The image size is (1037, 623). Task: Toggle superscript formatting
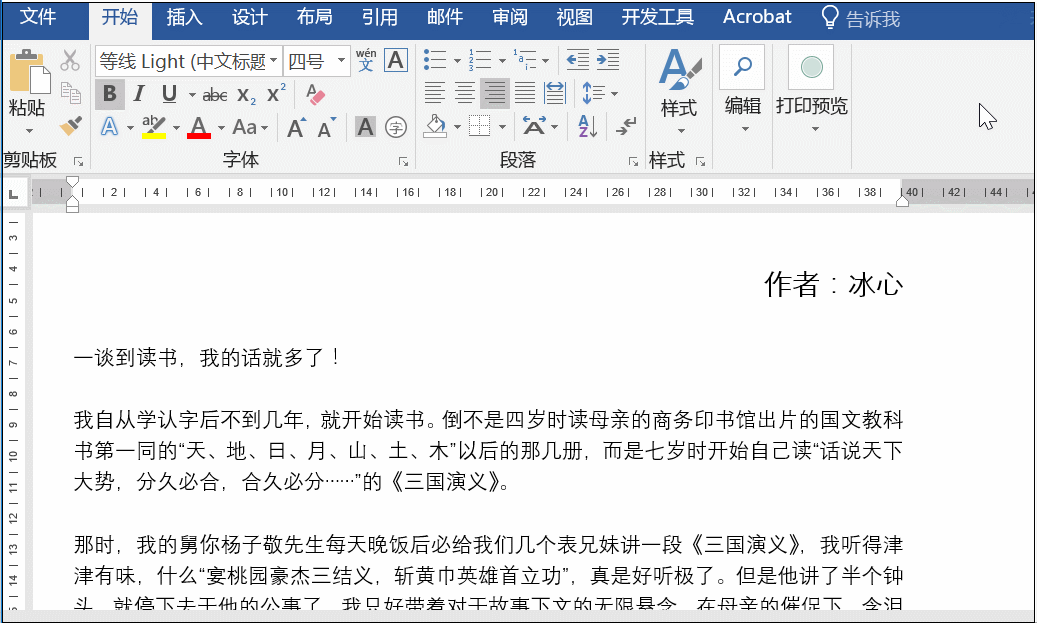tap(276, 94)
